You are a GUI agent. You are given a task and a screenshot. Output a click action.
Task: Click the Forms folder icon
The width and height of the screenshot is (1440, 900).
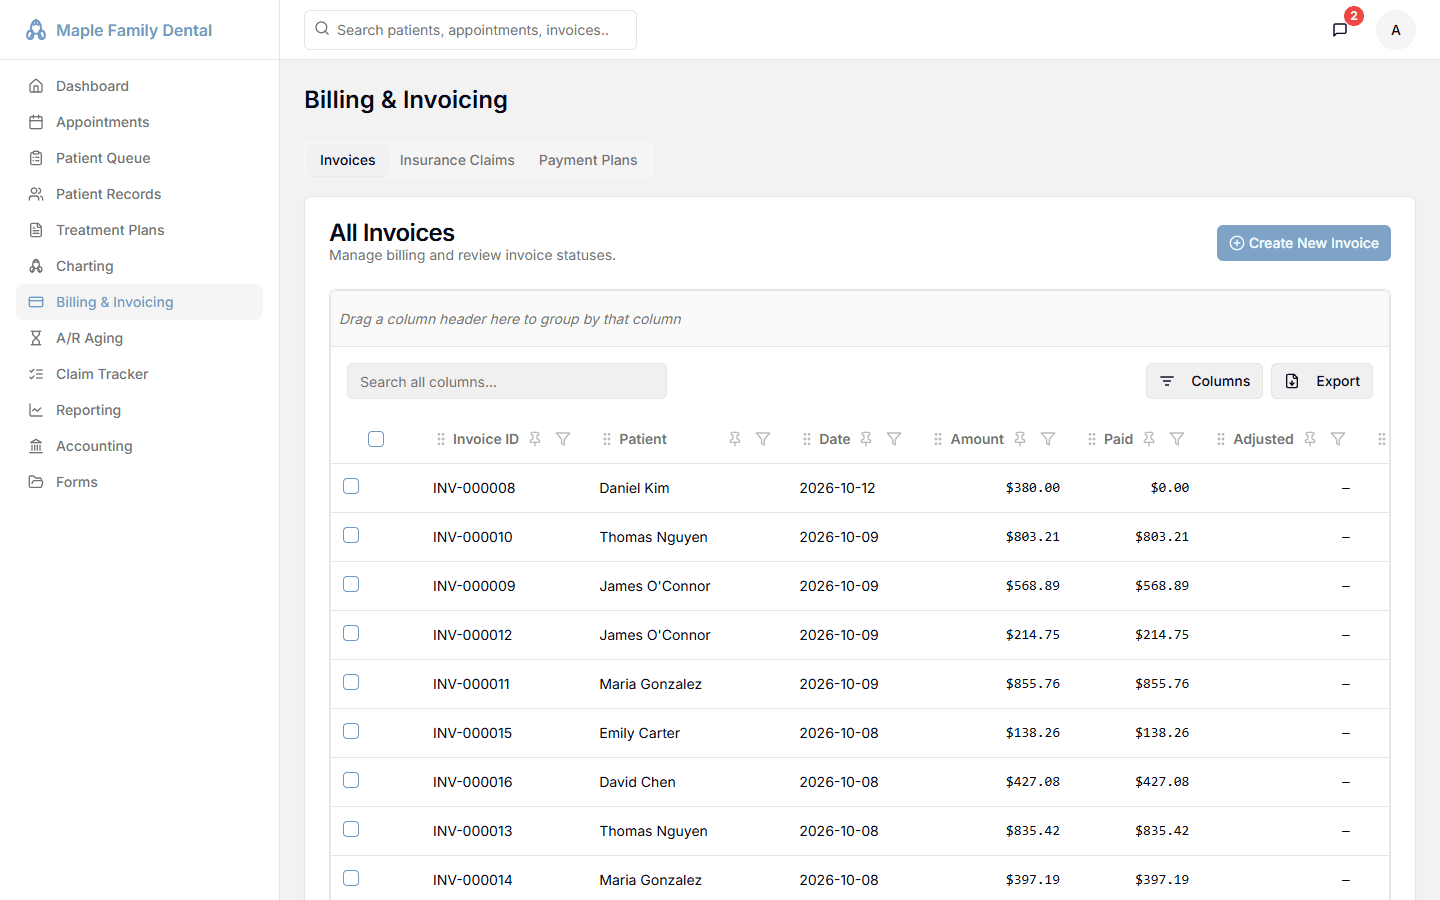tap(36, 482)
